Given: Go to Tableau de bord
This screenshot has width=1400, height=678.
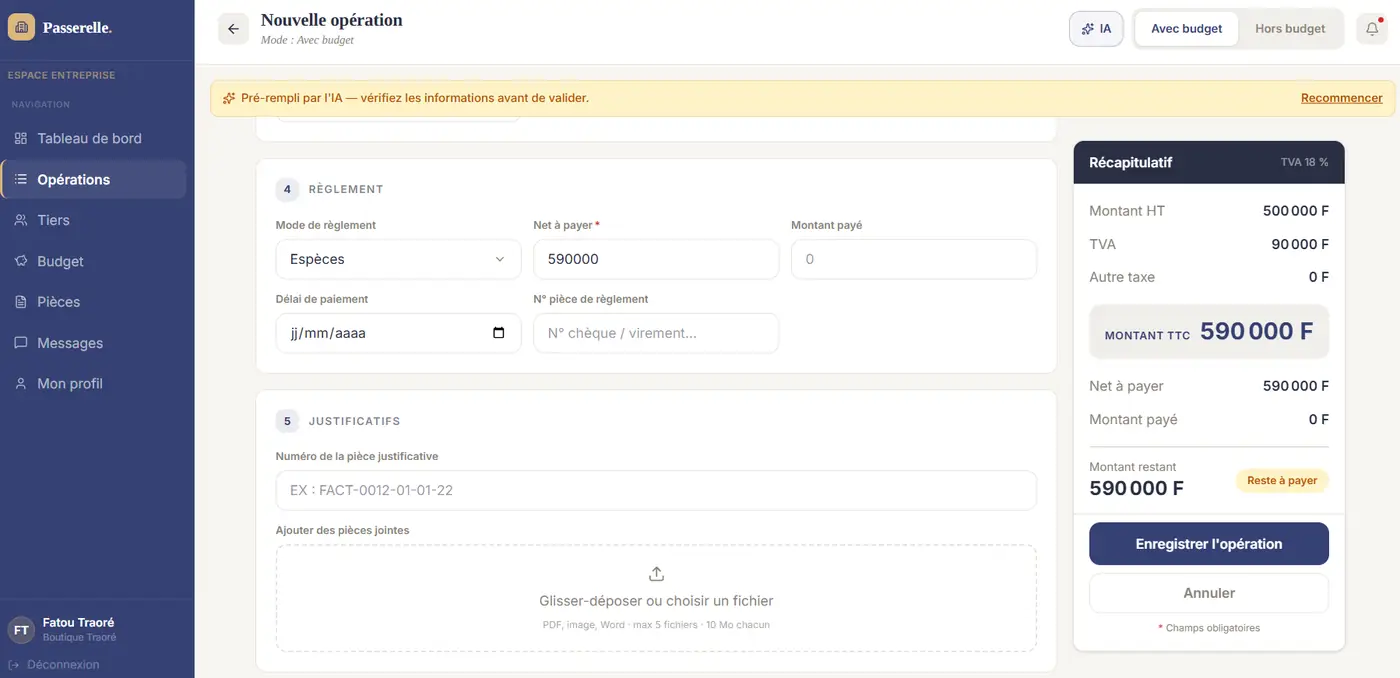Looking at the screenshot, I should (x=93, y=138).
